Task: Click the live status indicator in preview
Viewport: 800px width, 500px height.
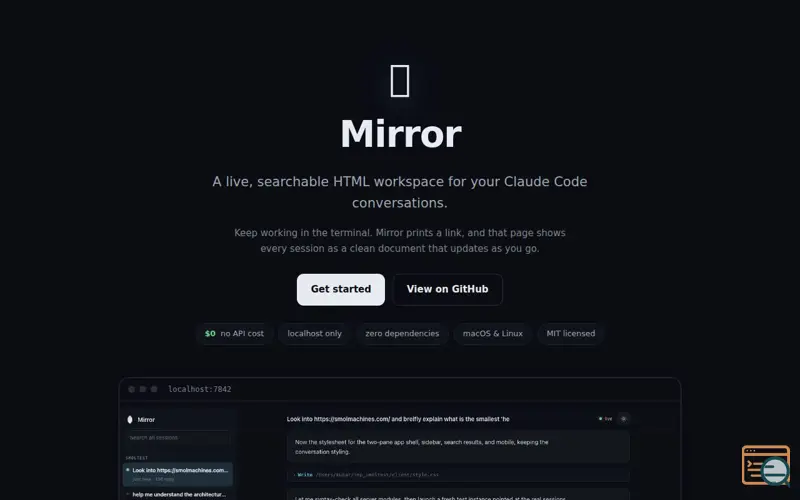Action: 605,419
